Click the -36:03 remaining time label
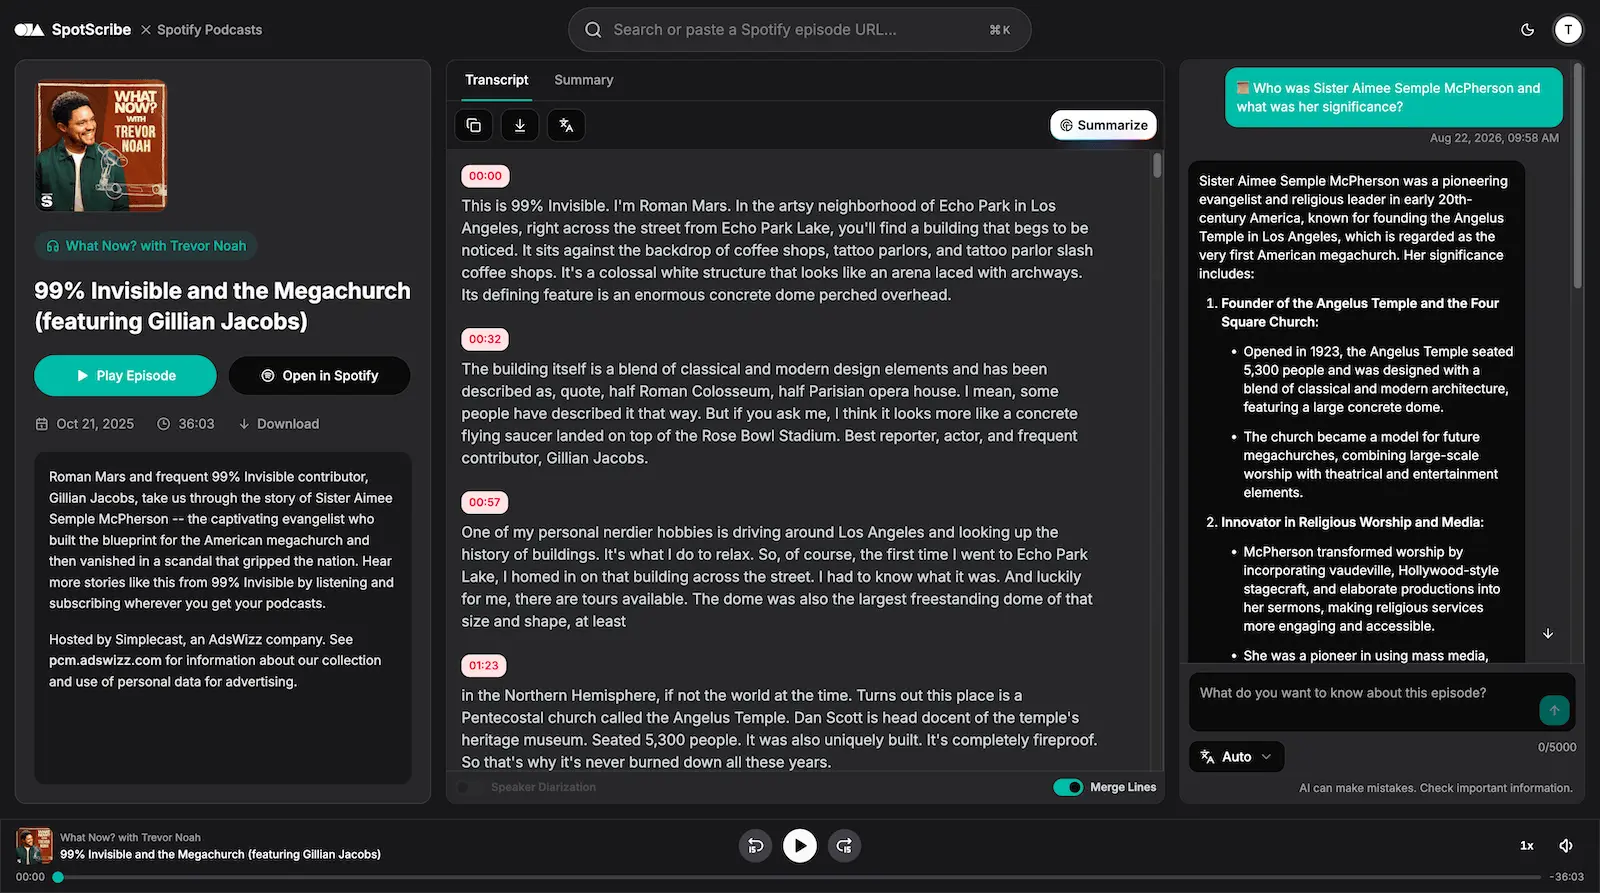Image resolution: width=1600 pixels, height=893 pixels. [1567, 877]
